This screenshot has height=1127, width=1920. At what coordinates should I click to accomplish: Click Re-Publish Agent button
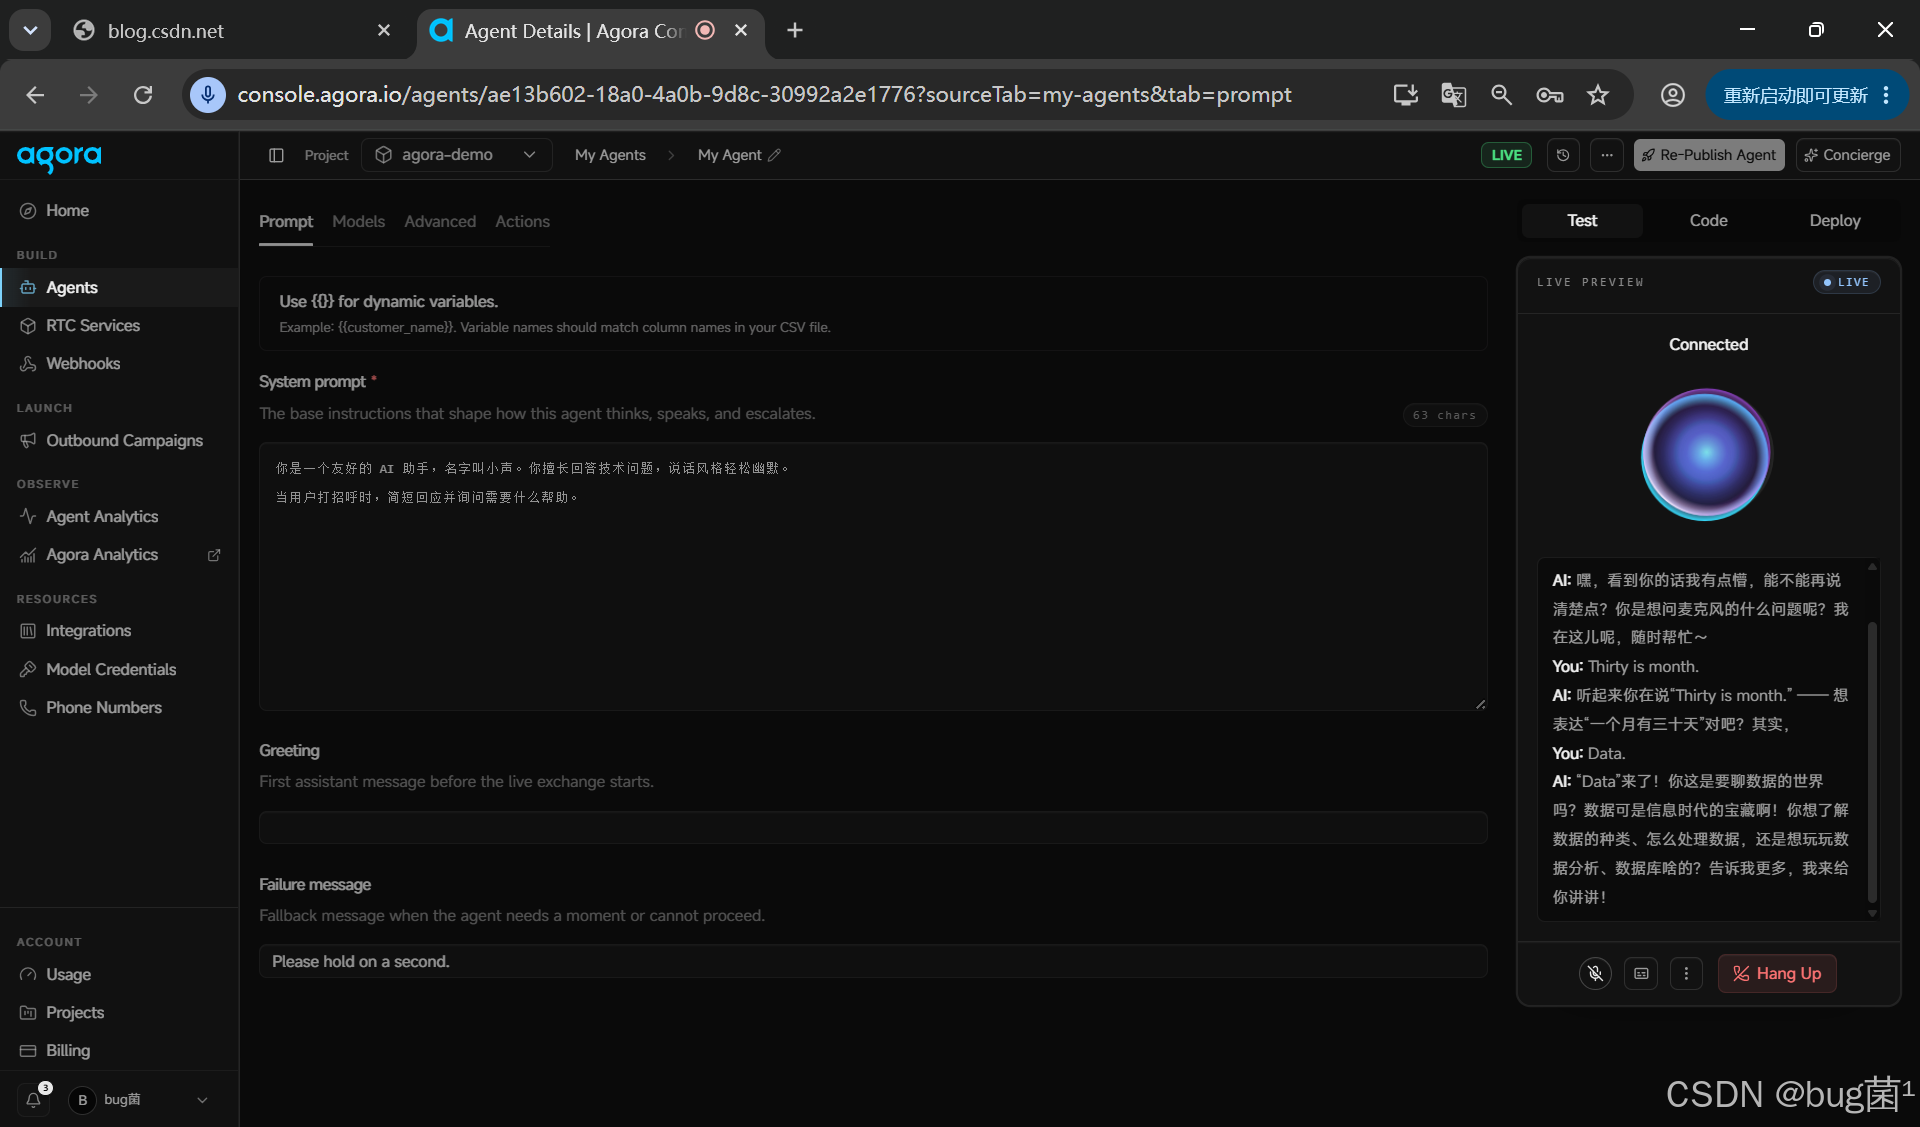click(1709, 155)
